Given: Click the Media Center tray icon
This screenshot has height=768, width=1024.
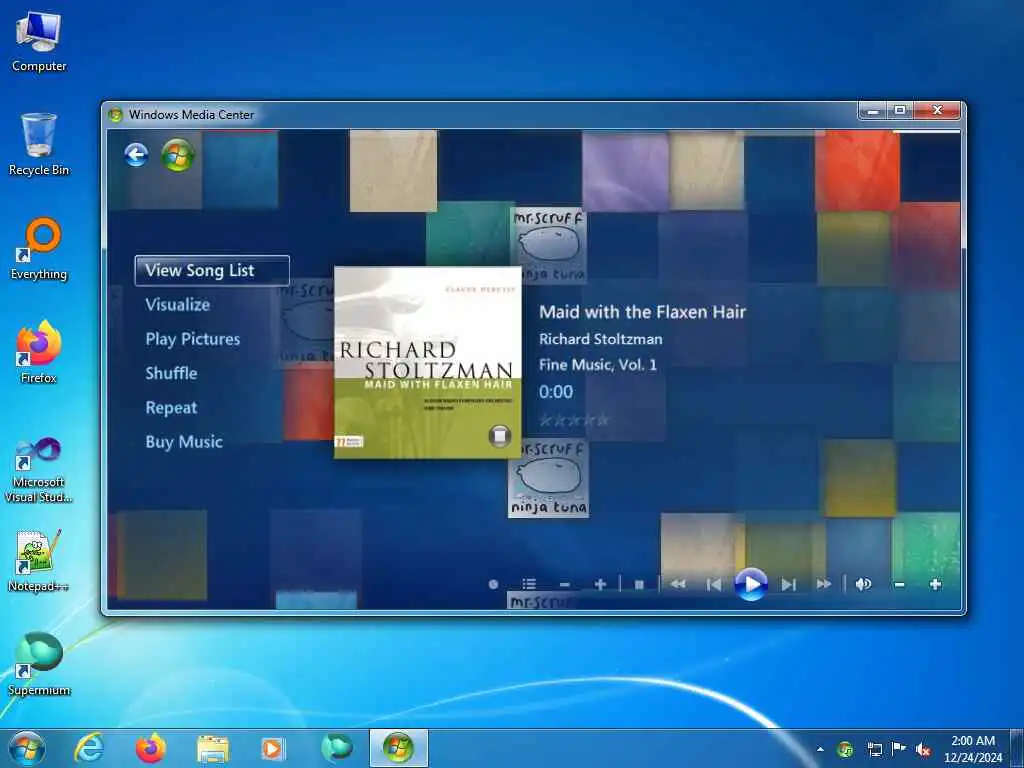Looking at the screenshot, I should [845, 749].
